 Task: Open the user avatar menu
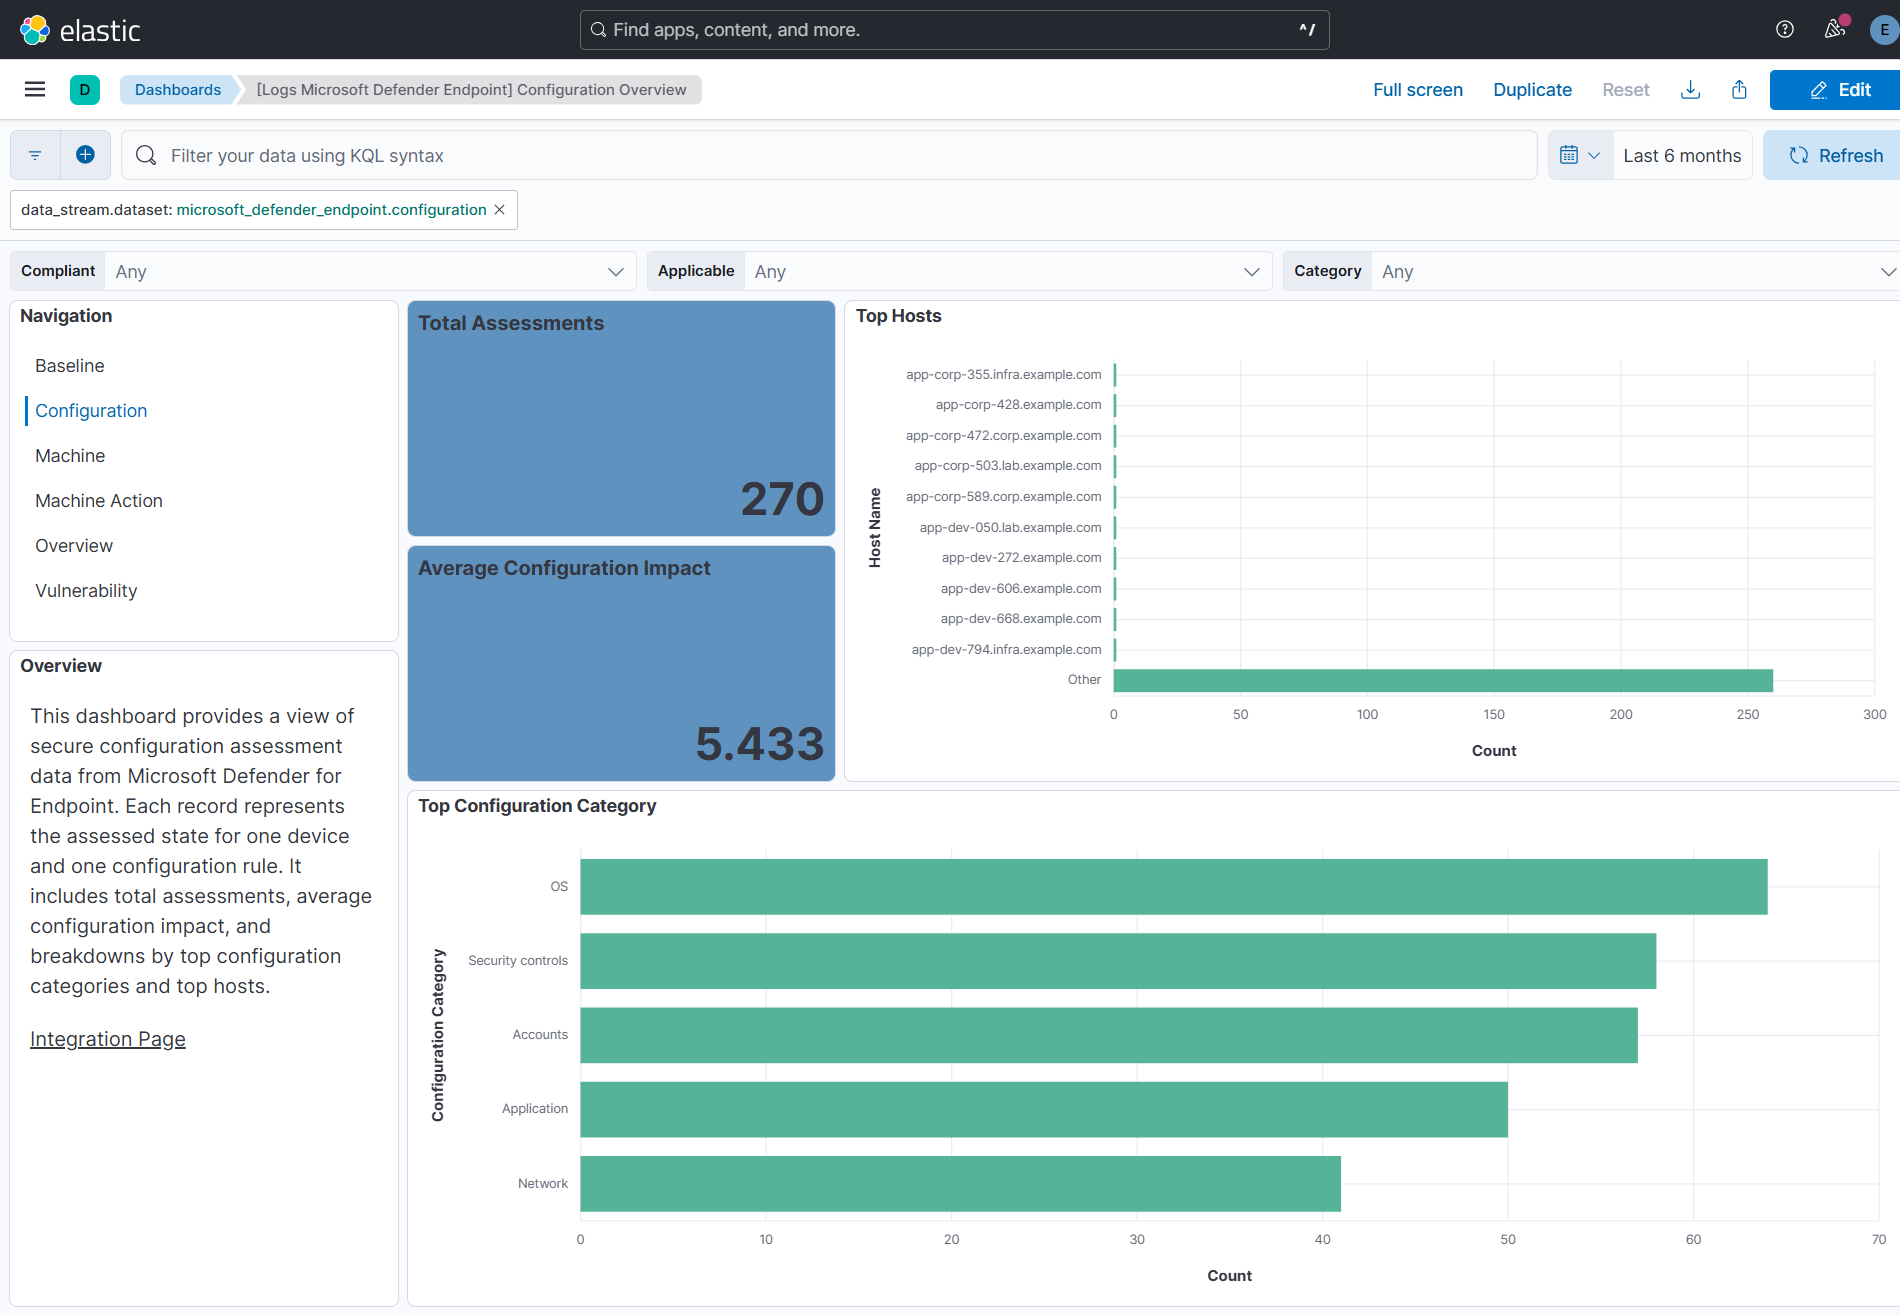(1884, 30)
